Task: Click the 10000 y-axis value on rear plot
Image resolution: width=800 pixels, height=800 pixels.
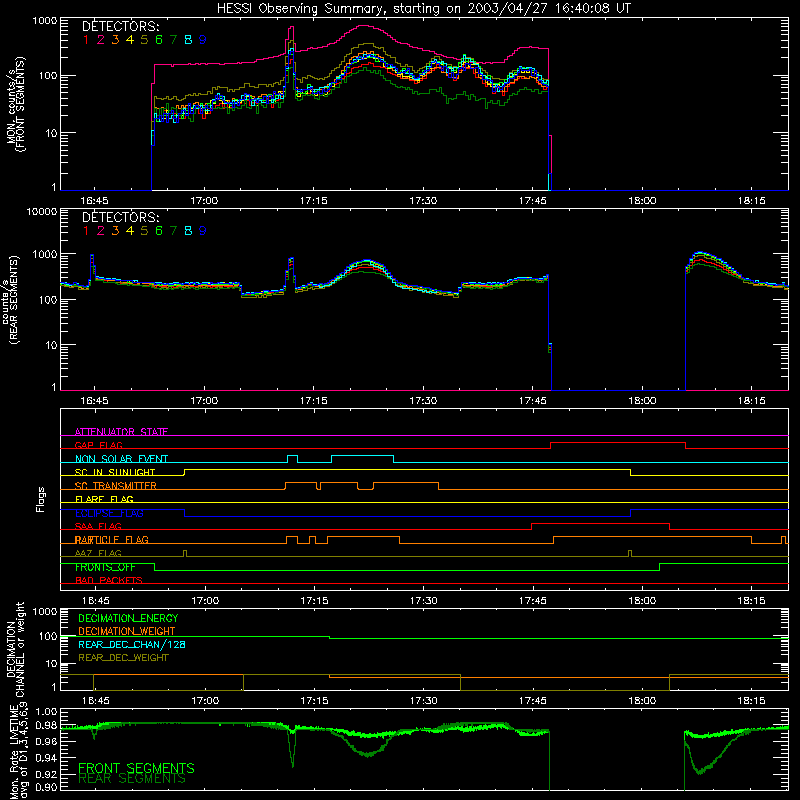Action: coord(42,211)
